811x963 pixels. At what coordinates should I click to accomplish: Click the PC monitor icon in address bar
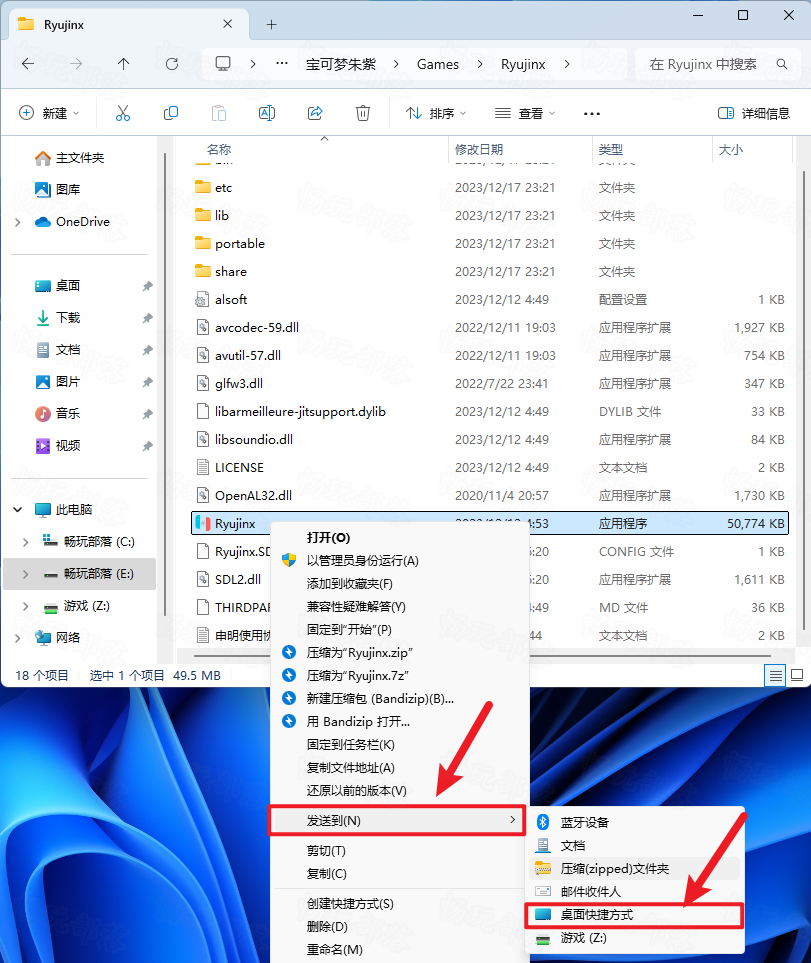tap(223, 64)
